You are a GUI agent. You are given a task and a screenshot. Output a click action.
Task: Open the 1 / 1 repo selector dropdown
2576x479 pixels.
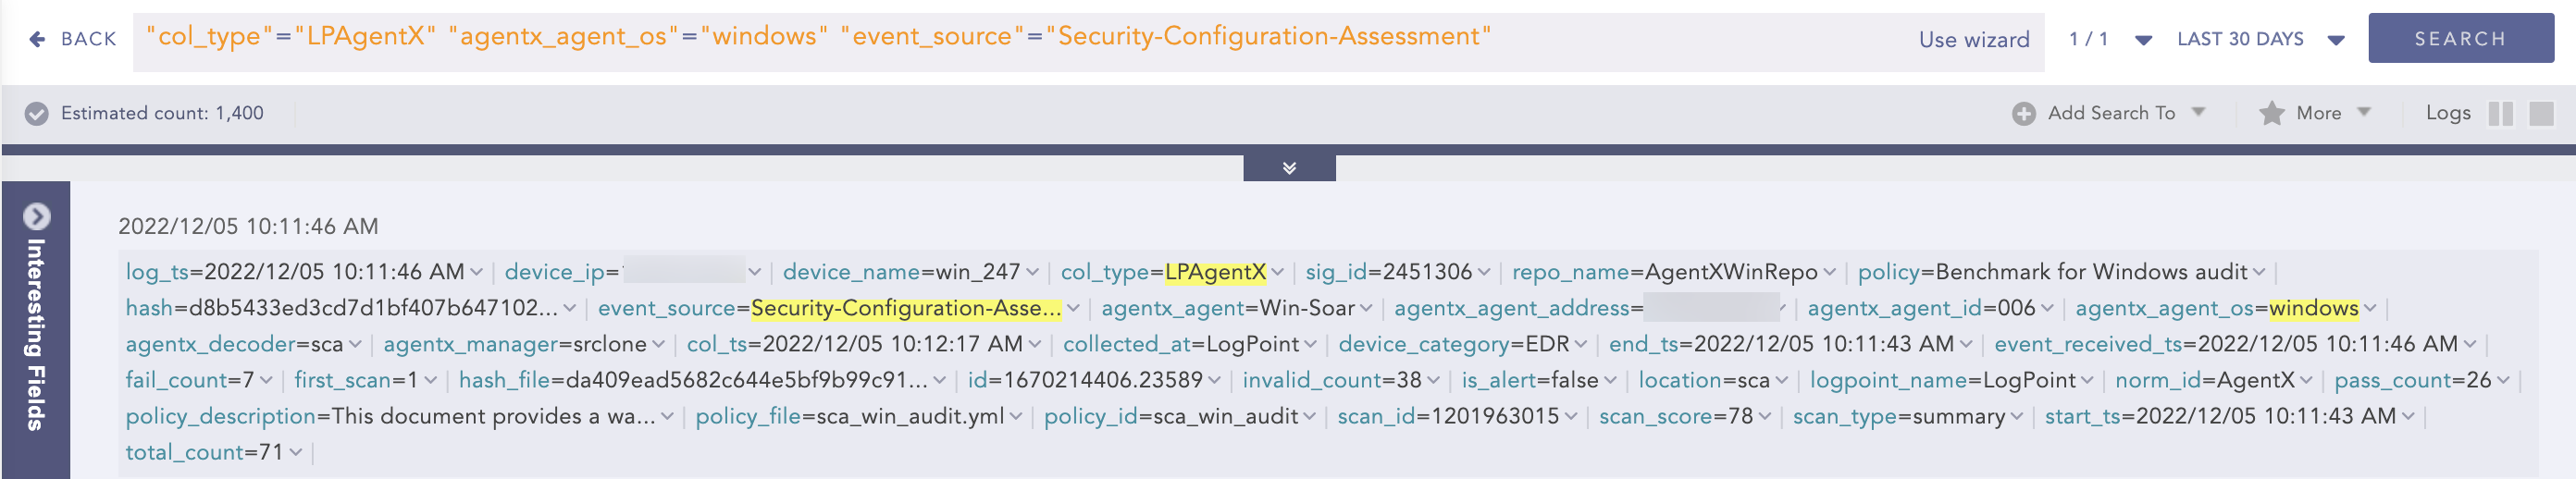[2143, 40]
